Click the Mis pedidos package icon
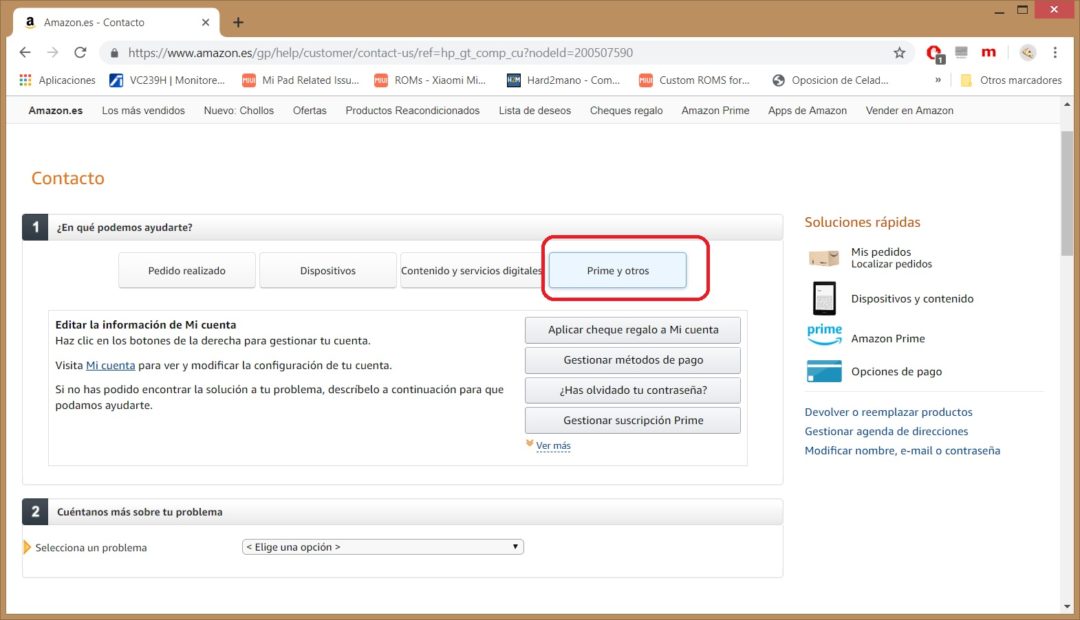 click(823, 257)
